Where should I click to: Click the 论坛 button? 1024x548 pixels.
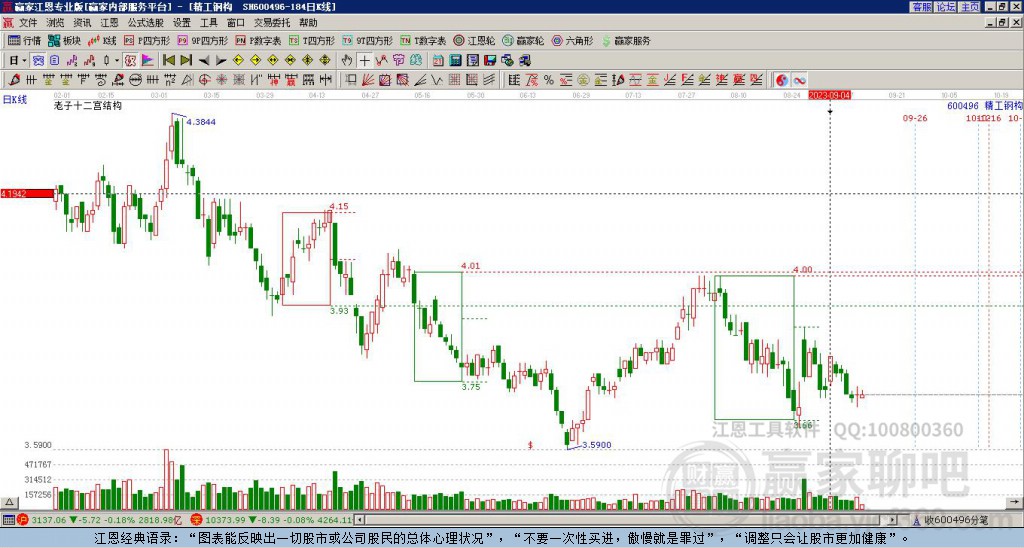click(946, 7)
